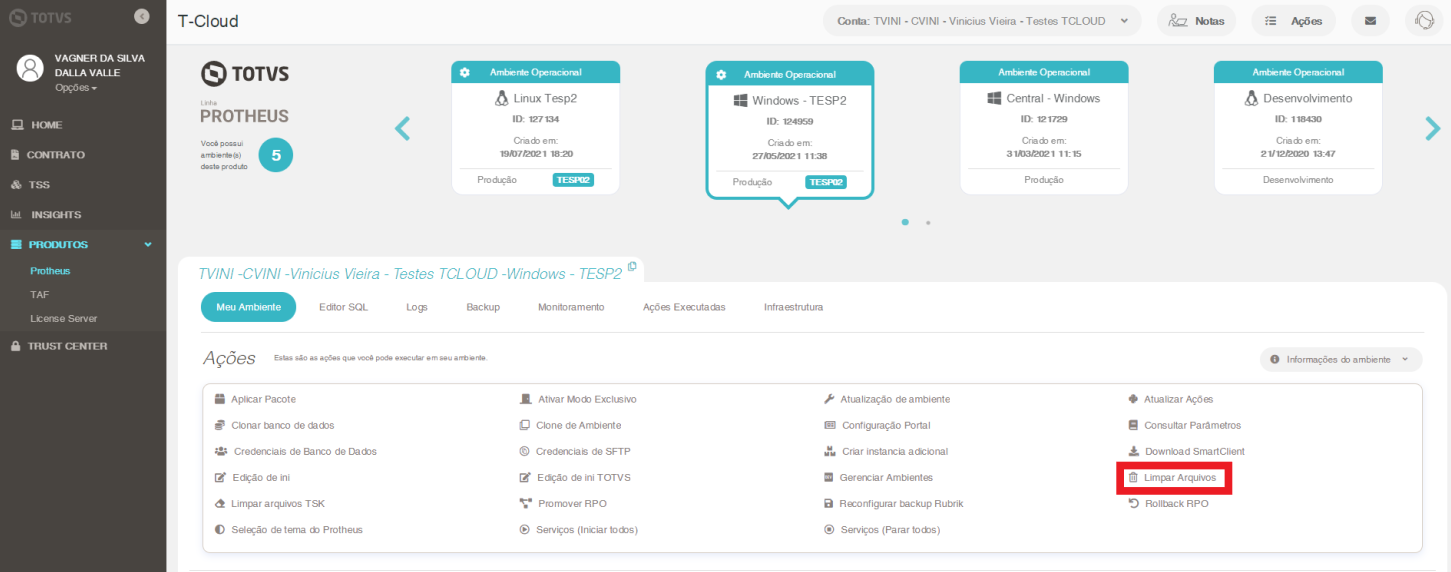Screen dimensions: 1451x572
Task: Switch to the Editor SQL tab
Action: [x=343, y=307]
